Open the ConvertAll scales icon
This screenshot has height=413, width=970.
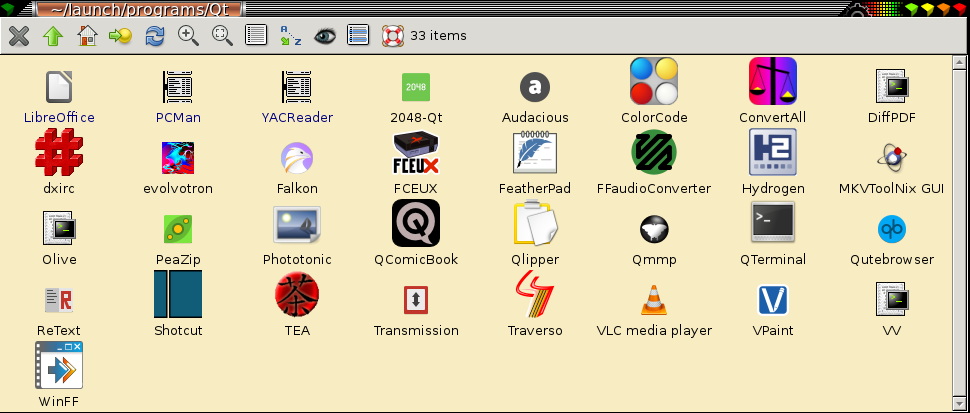773,81
